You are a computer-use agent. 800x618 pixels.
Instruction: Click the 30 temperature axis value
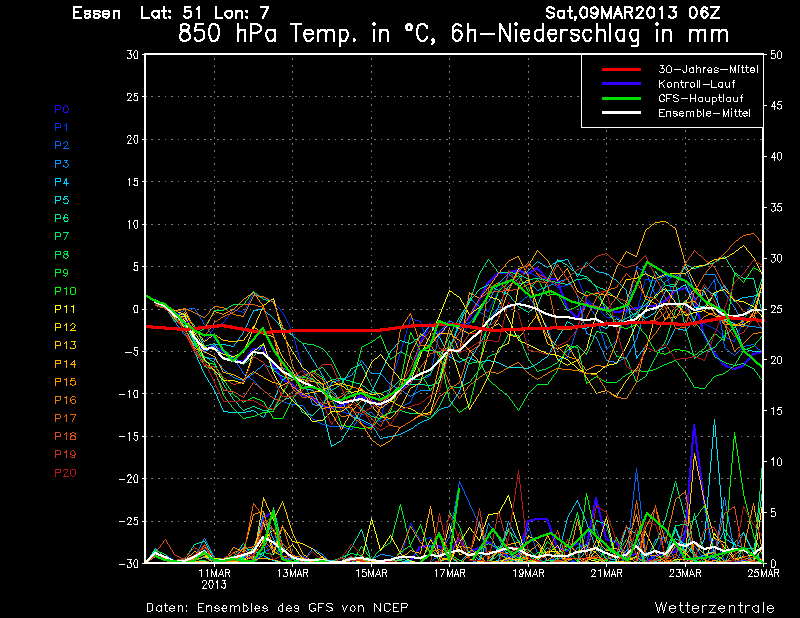click(133, 54)
